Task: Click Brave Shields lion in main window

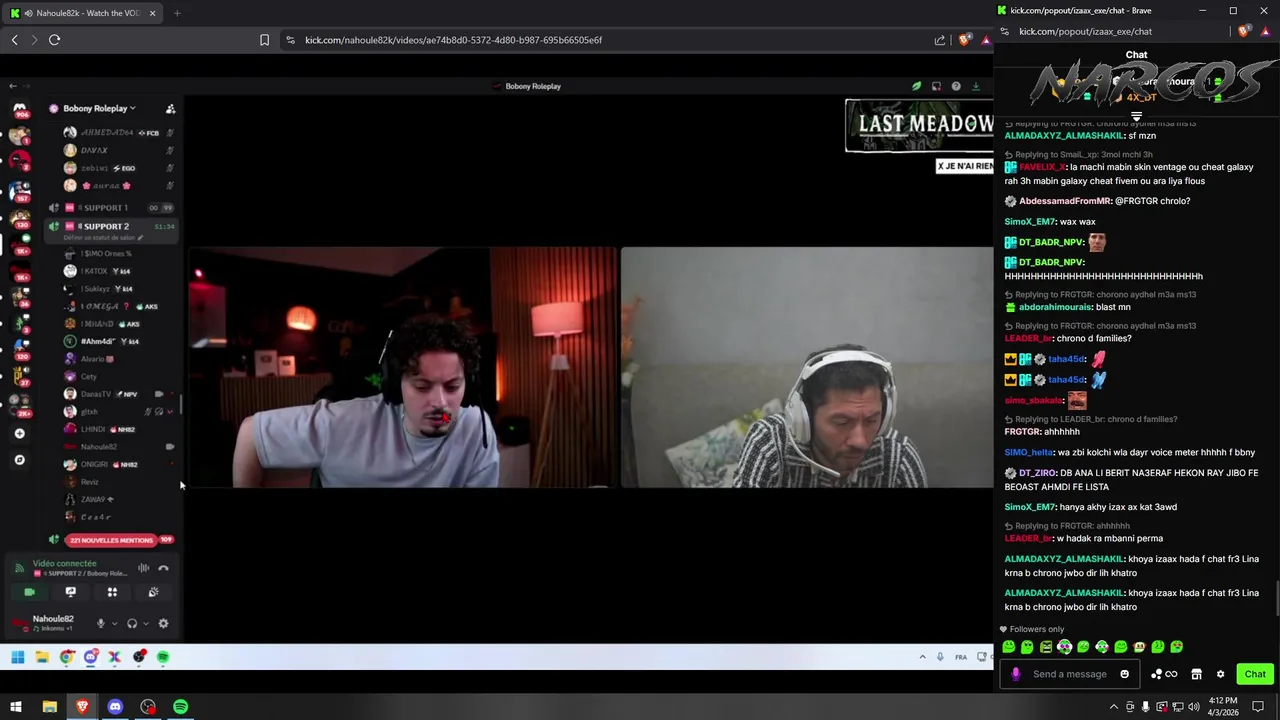Action: click(964, 40)
